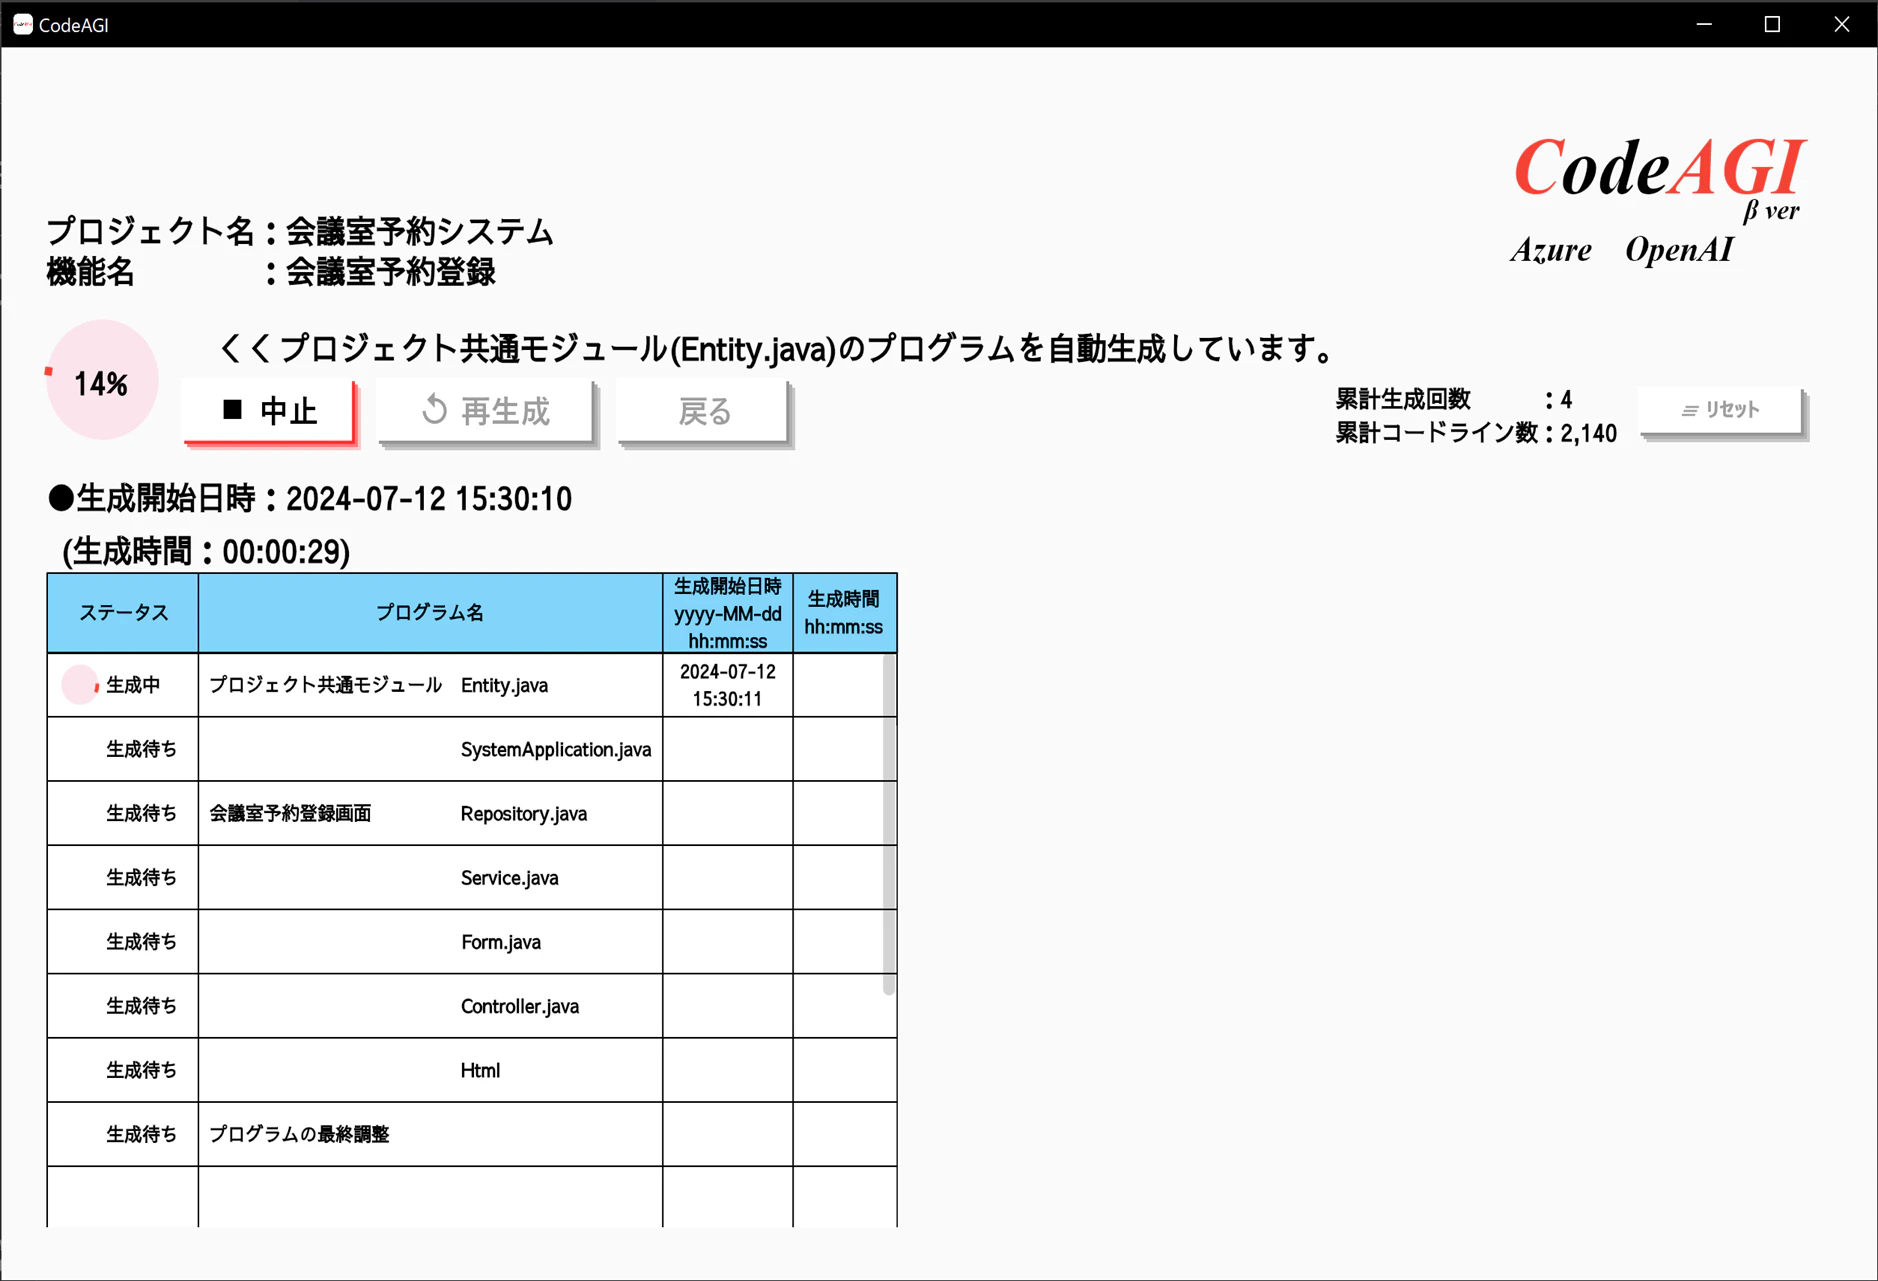
Task: Click the 14% circular progress indicator
Action: (101, 381)
